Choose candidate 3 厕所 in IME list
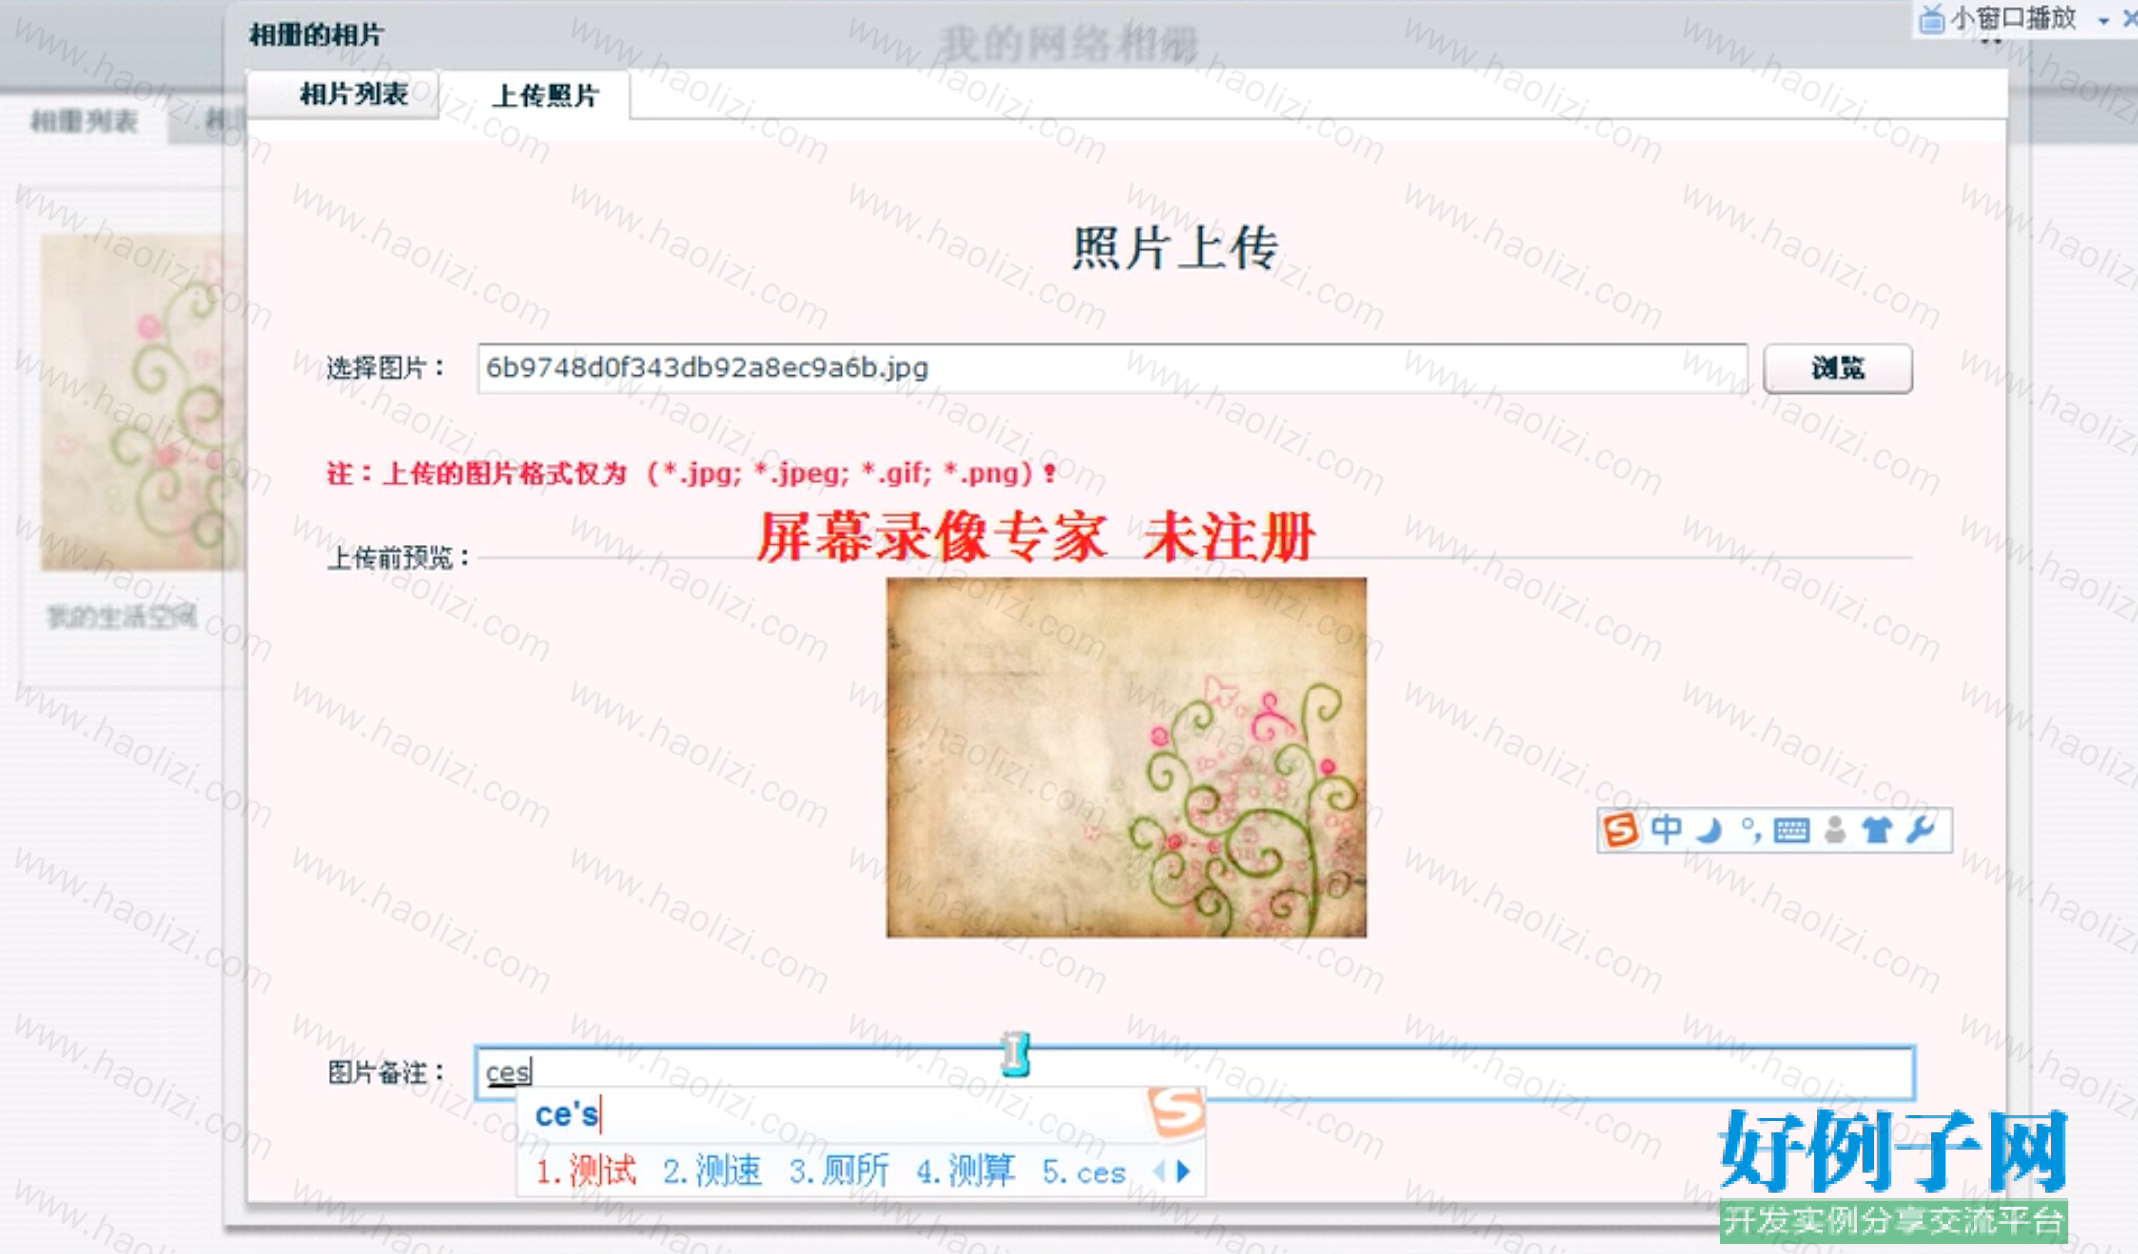 click(838, 1171)
